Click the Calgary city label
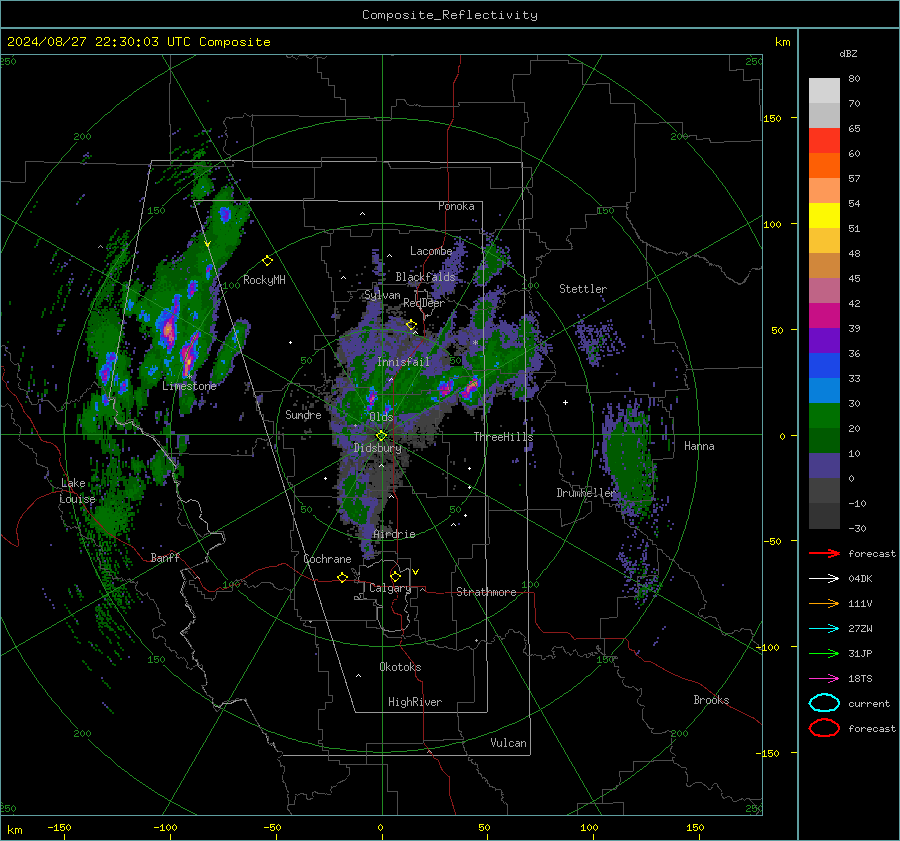 (x=390, y=588)
